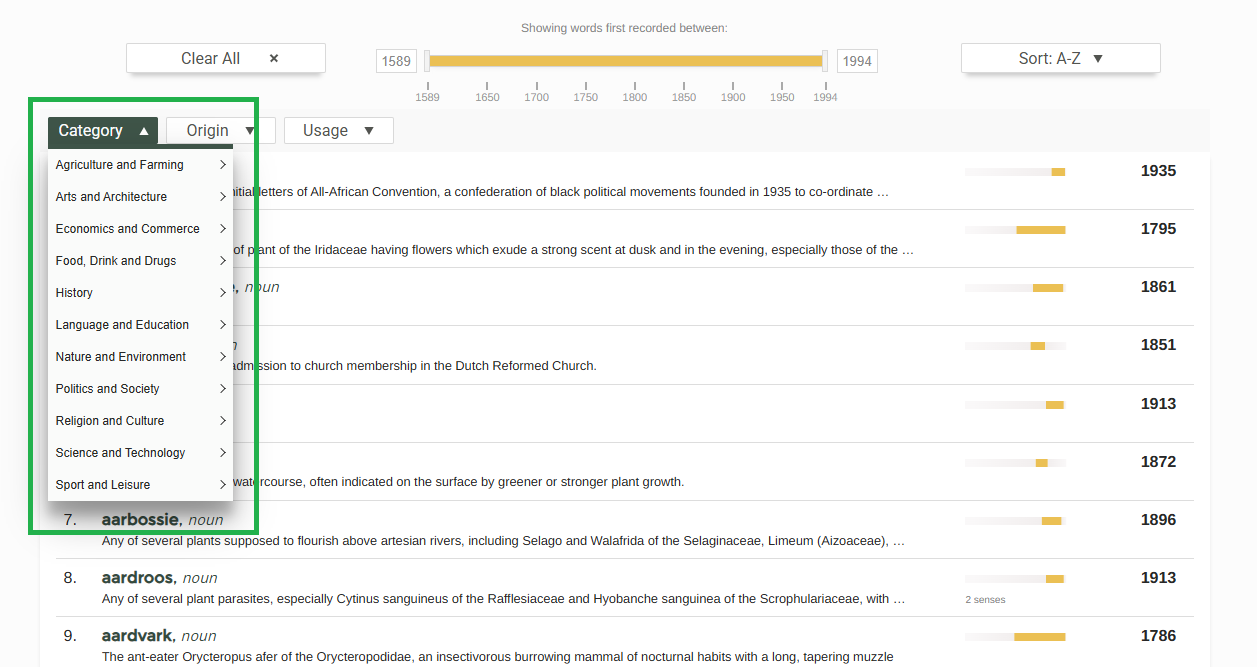The width and height of the screenshot is (1257, 667).
Task: Choose Religion and Culture category
Action: 110,421
